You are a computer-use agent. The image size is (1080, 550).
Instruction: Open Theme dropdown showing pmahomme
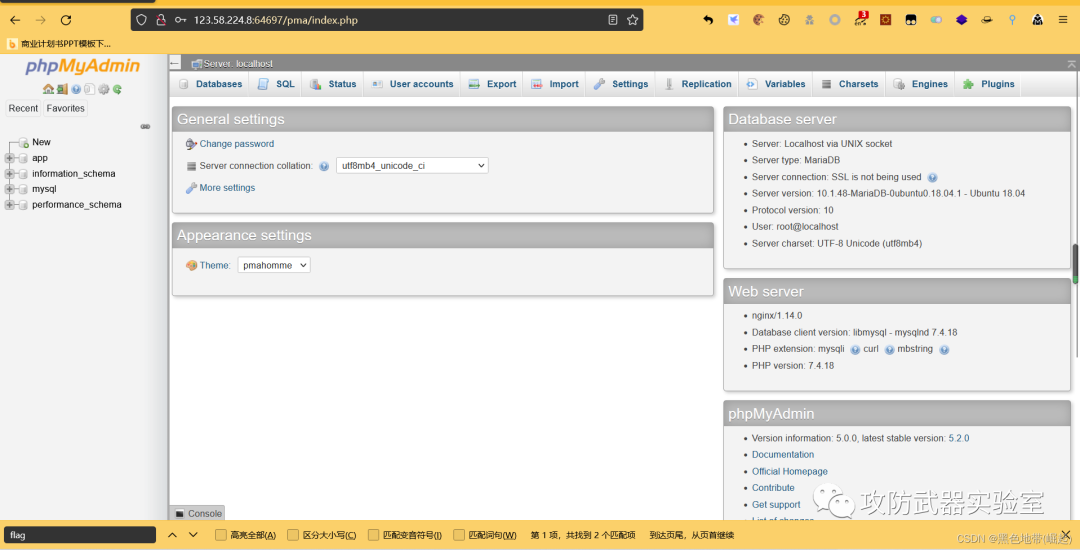[273, 265]
